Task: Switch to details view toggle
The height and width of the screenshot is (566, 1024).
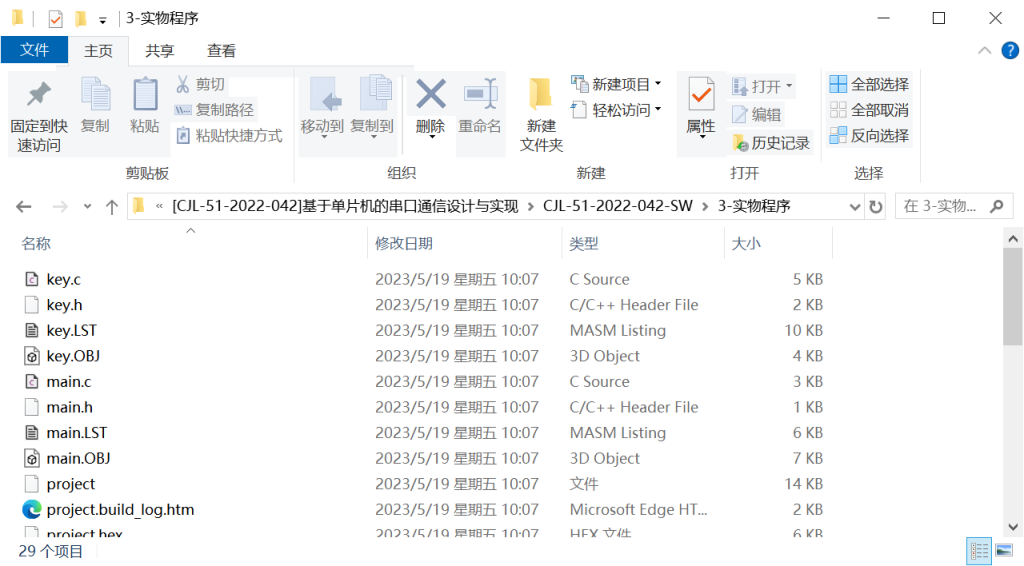Action: (x=978, y=551)
